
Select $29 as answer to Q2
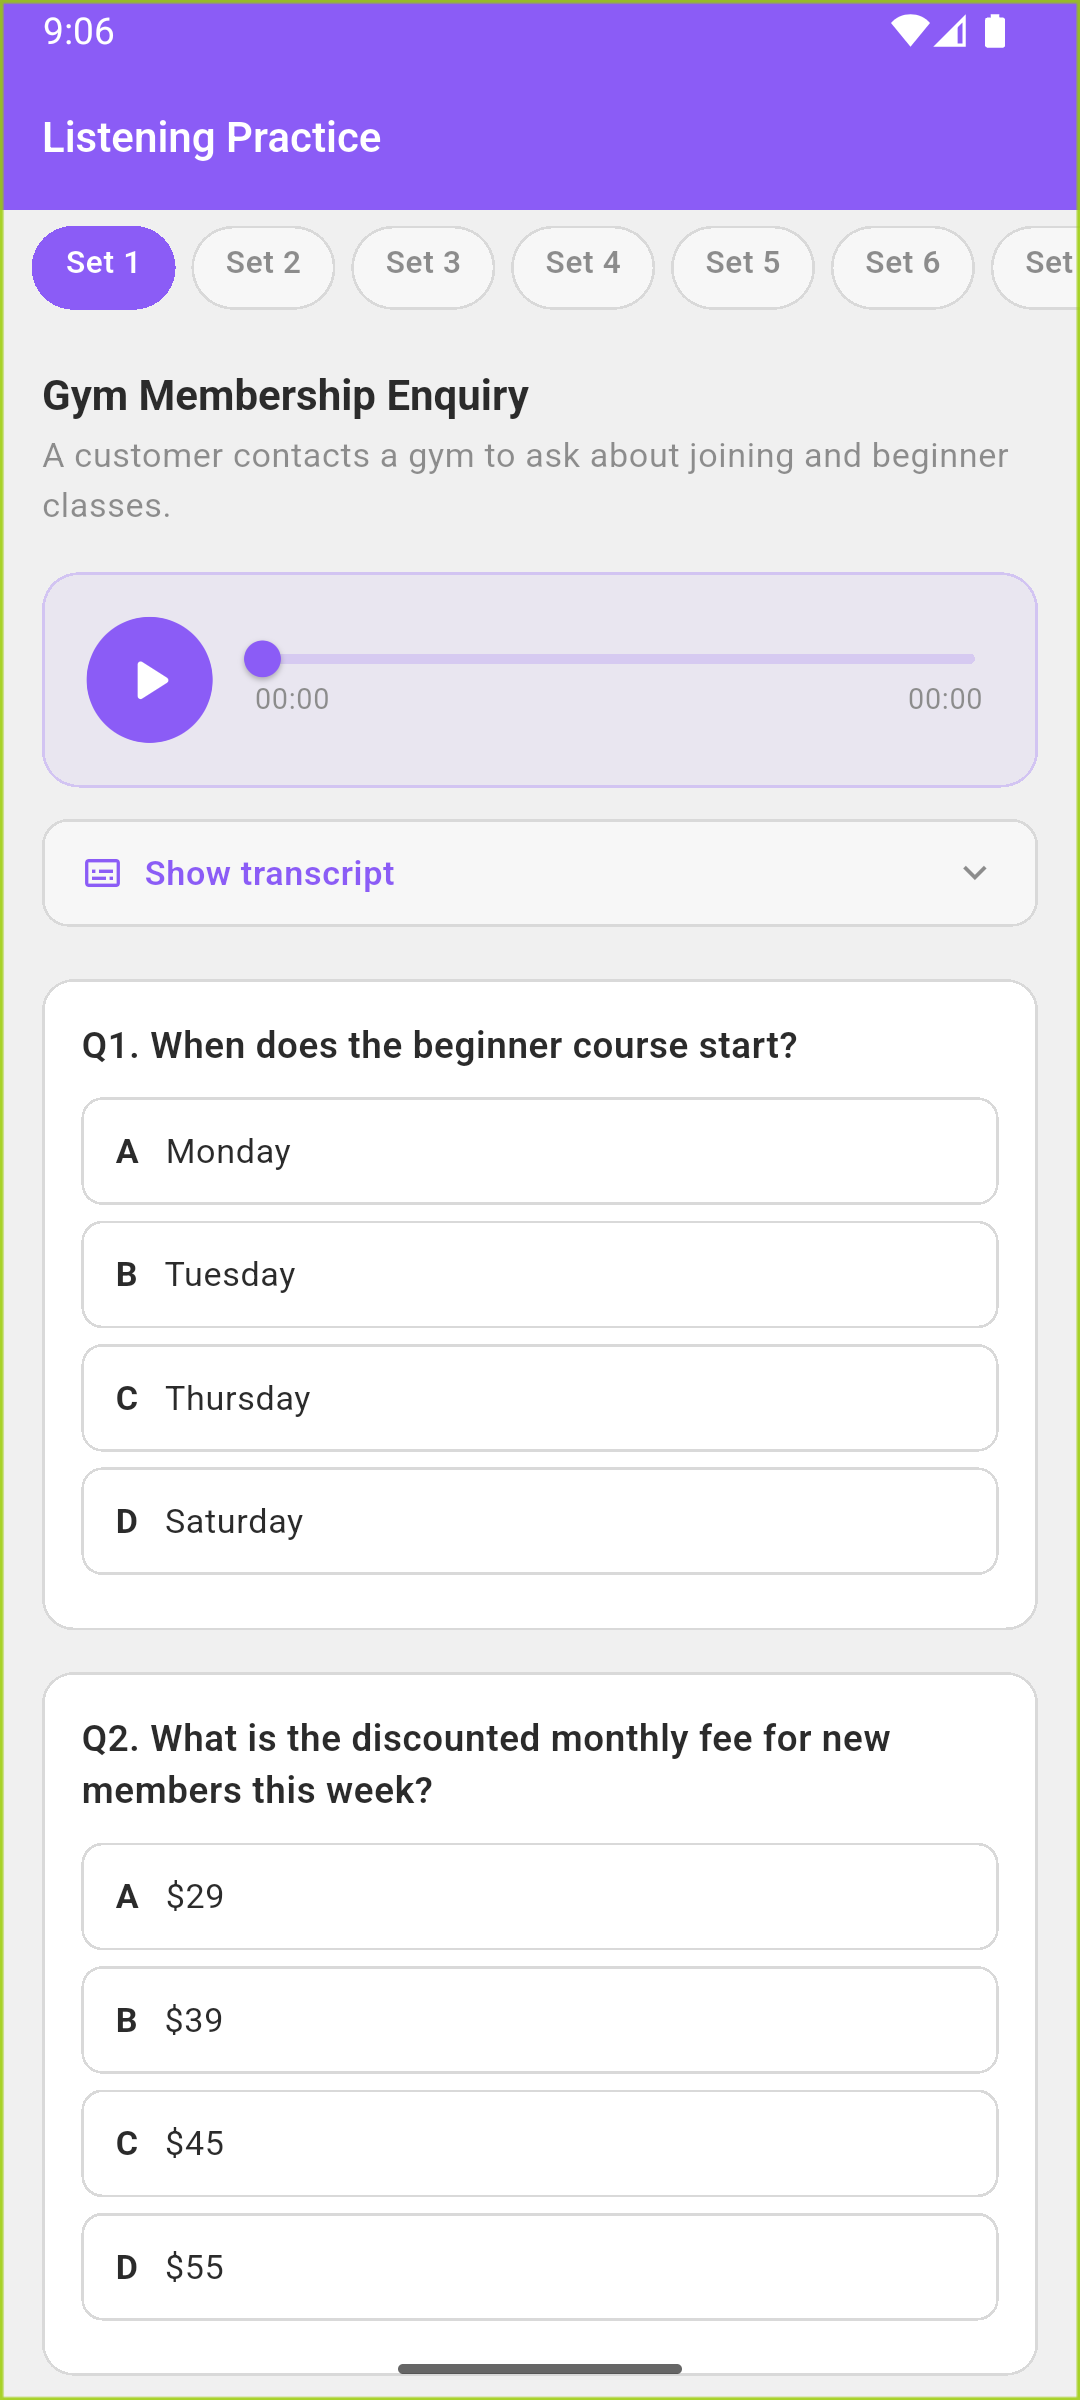539,1896
